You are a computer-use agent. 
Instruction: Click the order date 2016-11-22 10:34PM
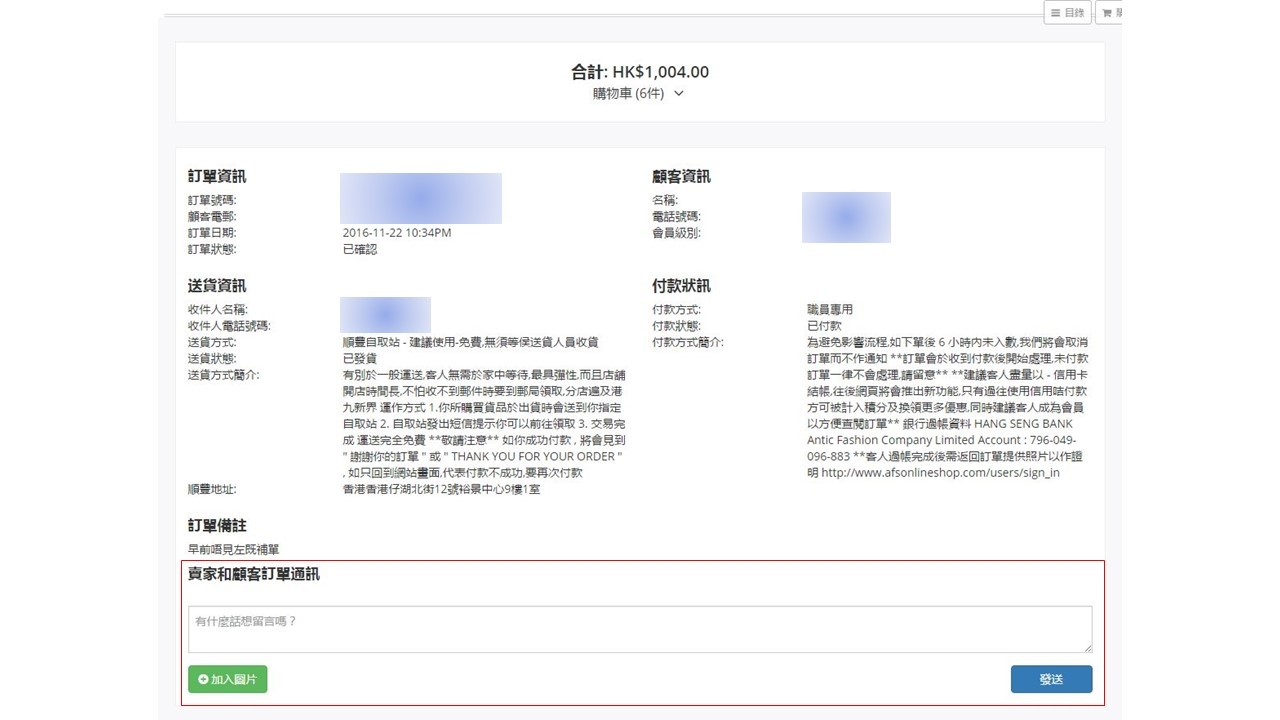pyautogui.click(x=397, y=233)
